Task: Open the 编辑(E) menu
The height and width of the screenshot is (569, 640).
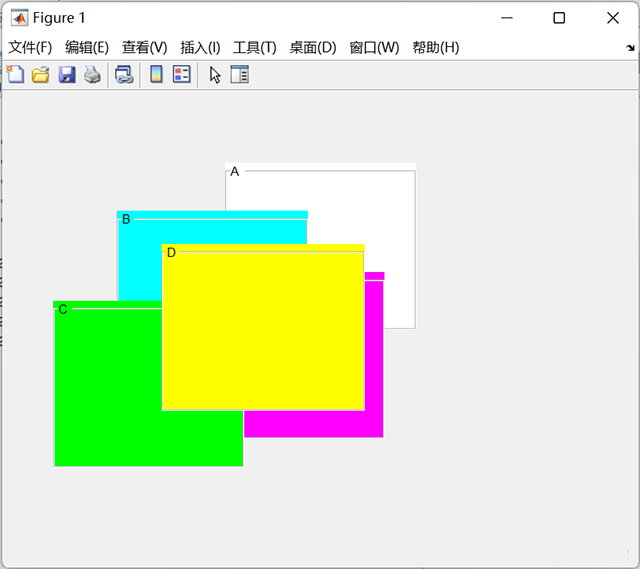Action: [x=87, y=47]
